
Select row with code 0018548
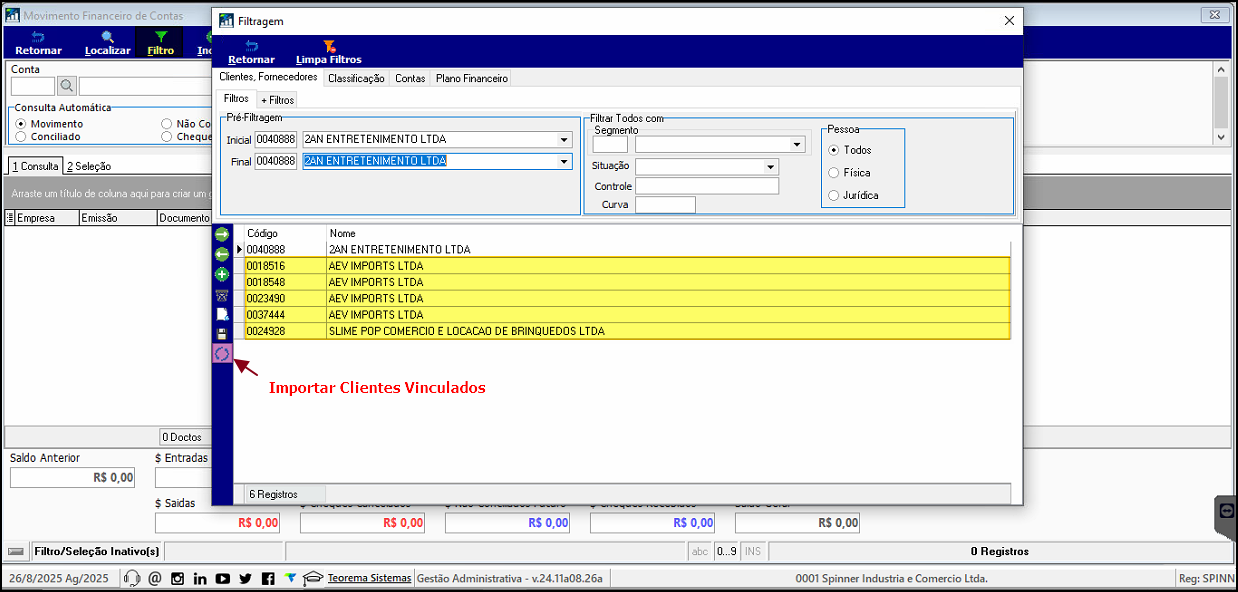click(x=627, y=282)
